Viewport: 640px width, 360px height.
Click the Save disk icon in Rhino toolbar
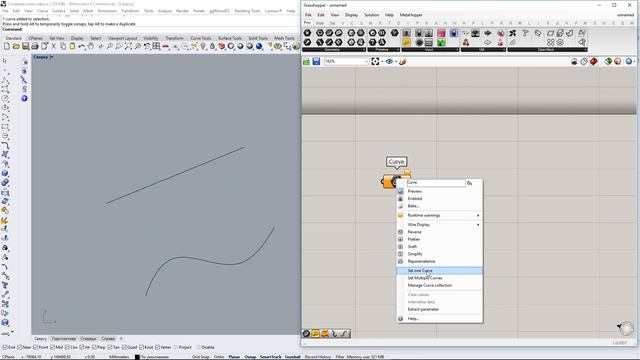pyautogui.click(x=25, y=47)
